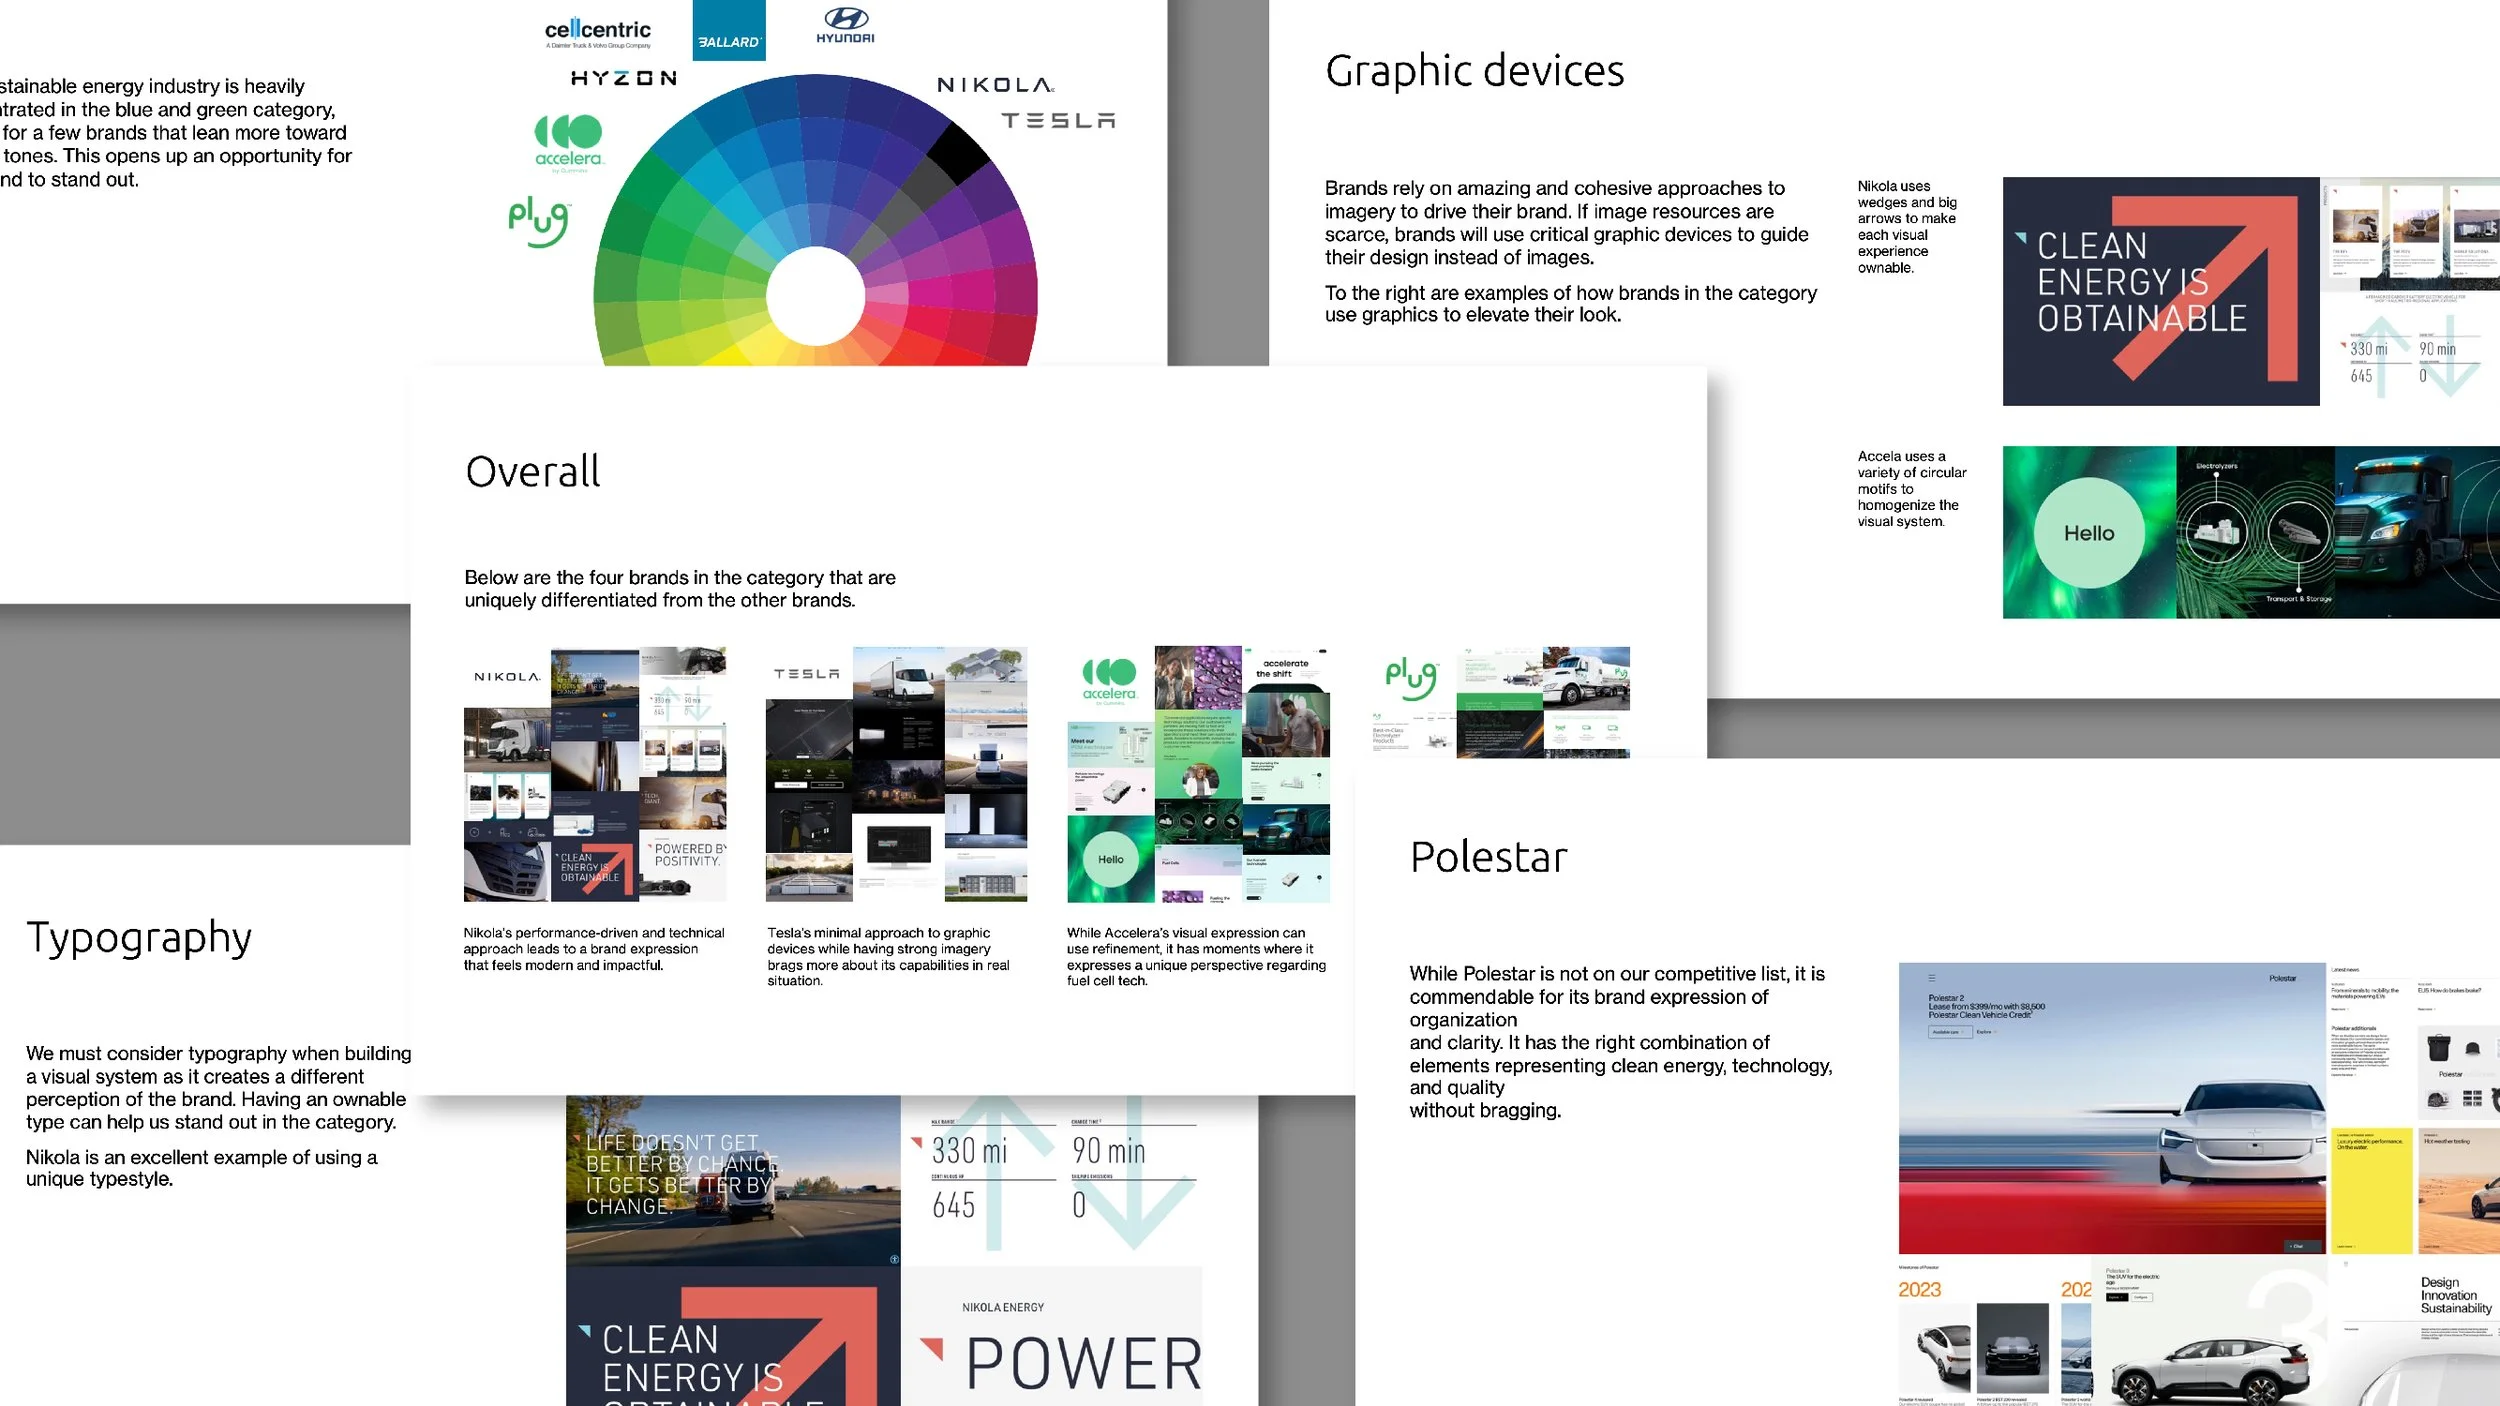Click green accelera logo left of wheel
The width and height of the screenshot is (2500, 1406).
click(568, 141)
